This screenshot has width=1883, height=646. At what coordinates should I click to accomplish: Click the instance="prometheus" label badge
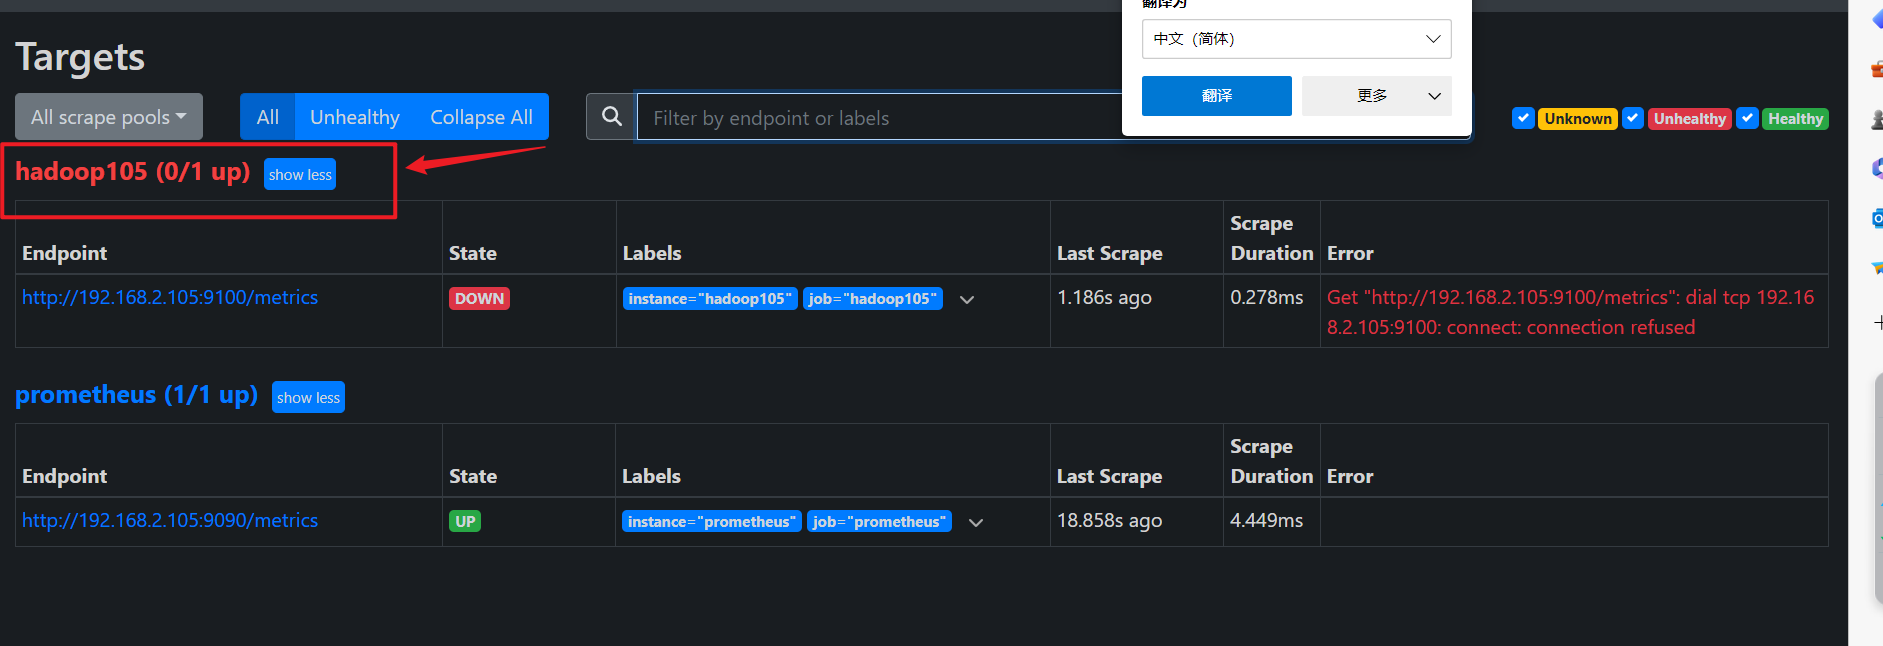(x=712, y=522)
